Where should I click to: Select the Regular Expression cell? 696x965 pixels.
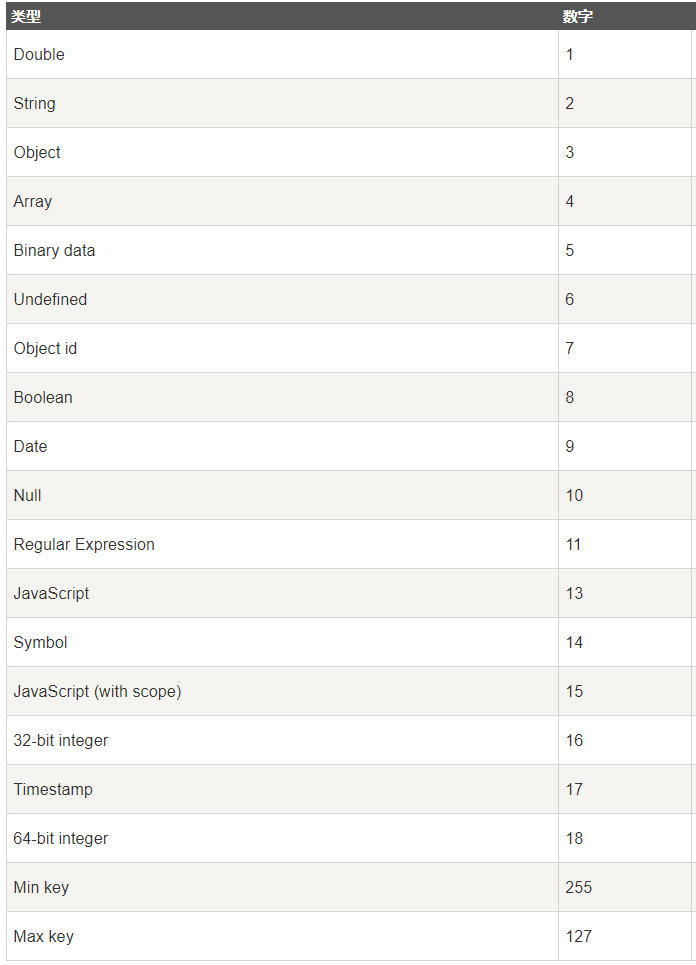click(84, 544)
